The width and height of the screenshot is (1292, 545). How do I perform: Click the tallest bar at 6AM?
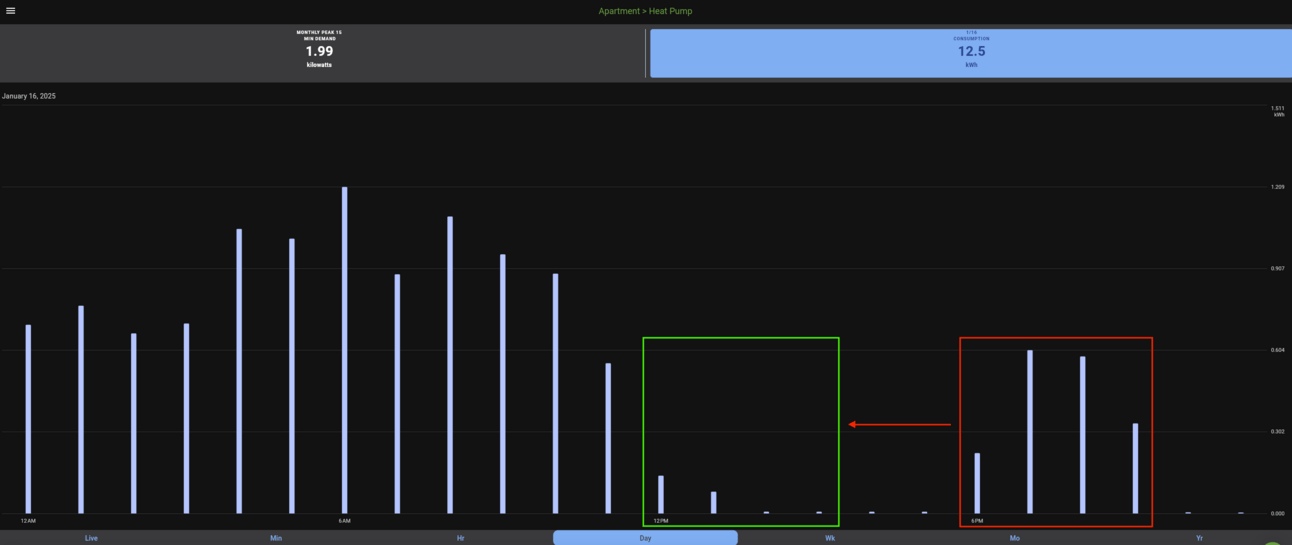click(344, 350)
